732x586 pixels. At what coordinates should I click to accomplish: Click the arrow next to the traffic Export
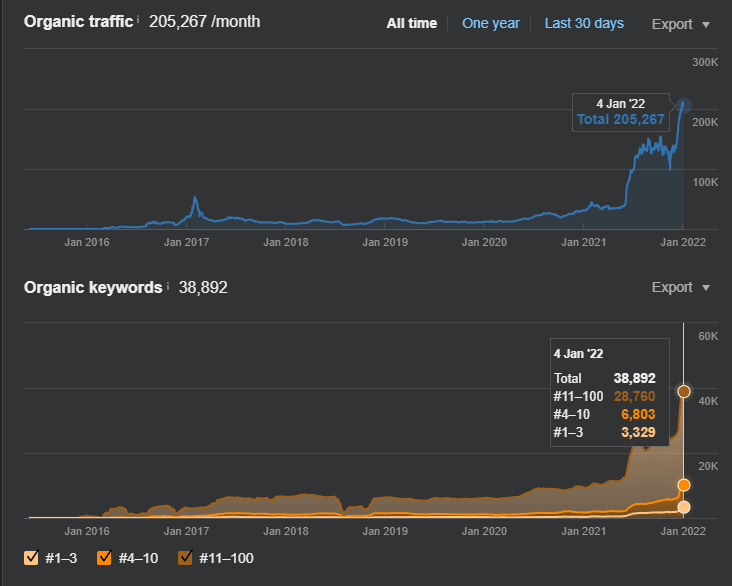706,25
